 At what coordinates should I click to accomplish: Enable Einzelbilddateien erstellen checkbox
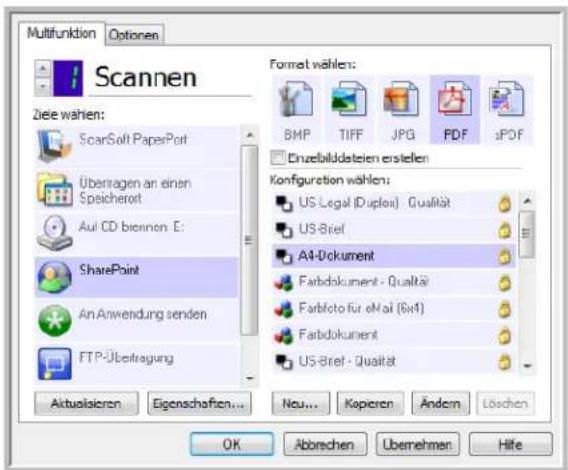pos(278,158)
